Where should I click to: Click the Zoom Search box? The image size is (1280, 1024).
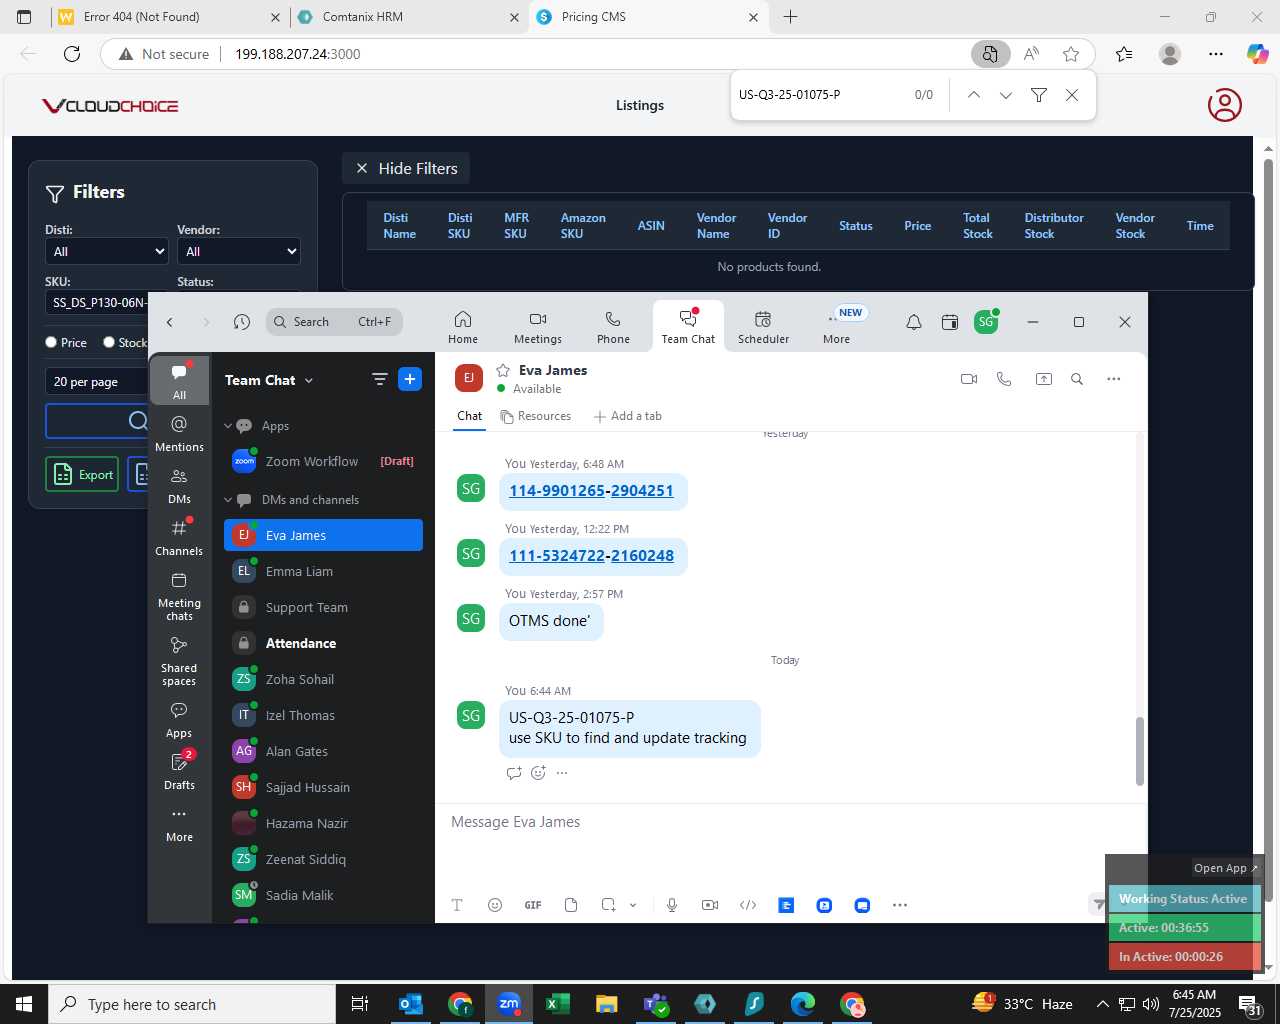(334, 322)
